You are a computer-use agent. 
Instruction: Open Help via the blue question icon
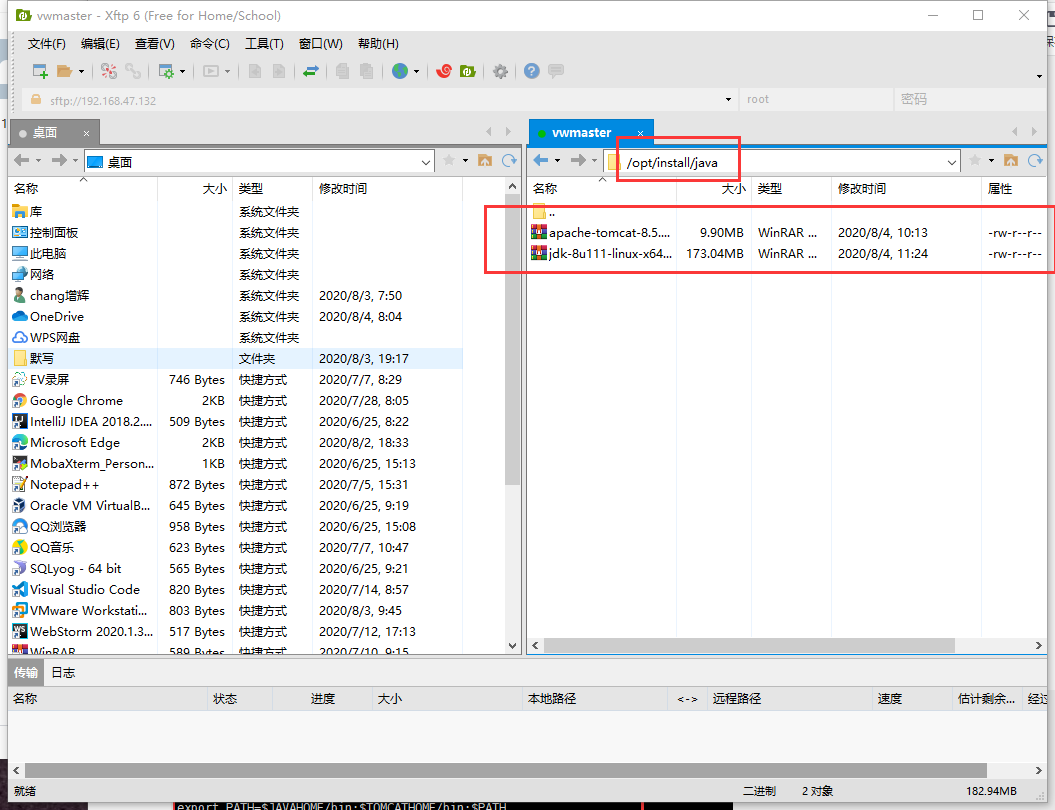532,71
